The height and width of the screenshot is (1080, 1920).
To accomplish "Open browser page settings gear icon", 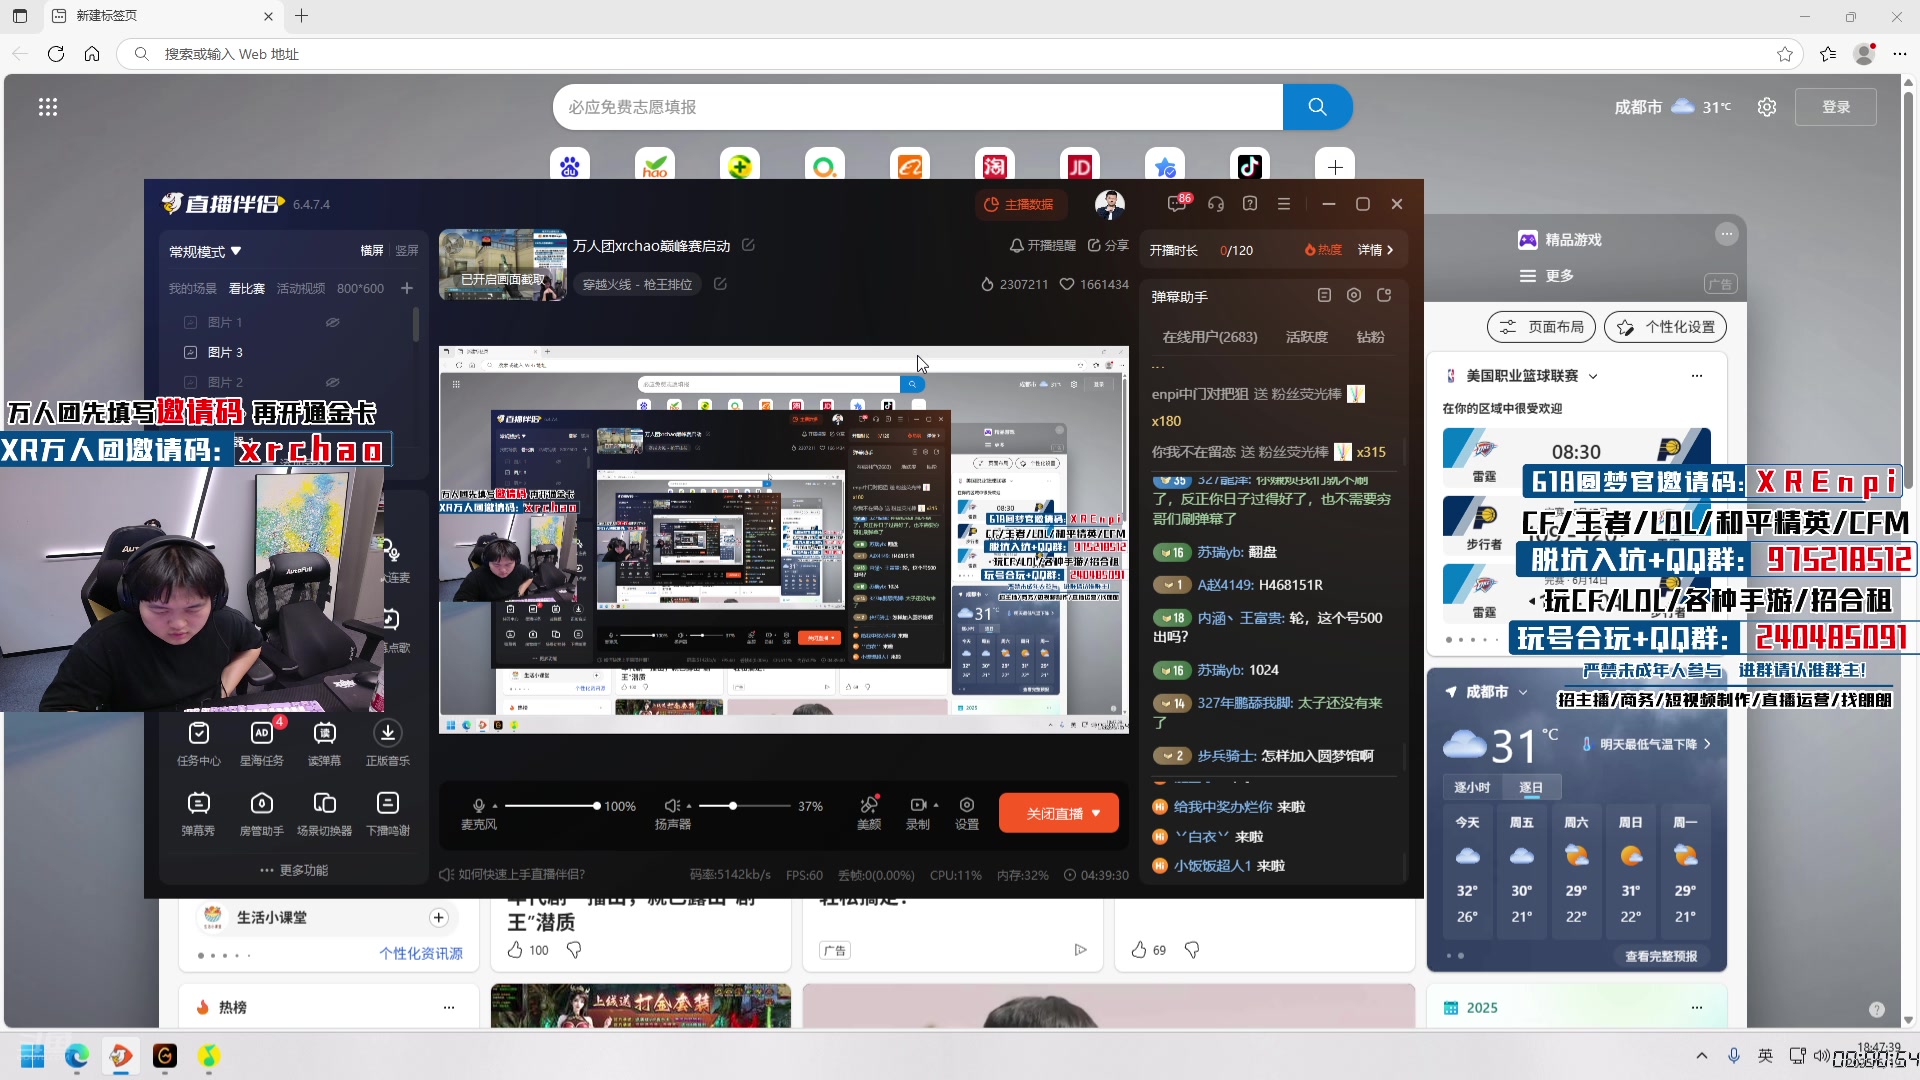I will coord(1767,107).
